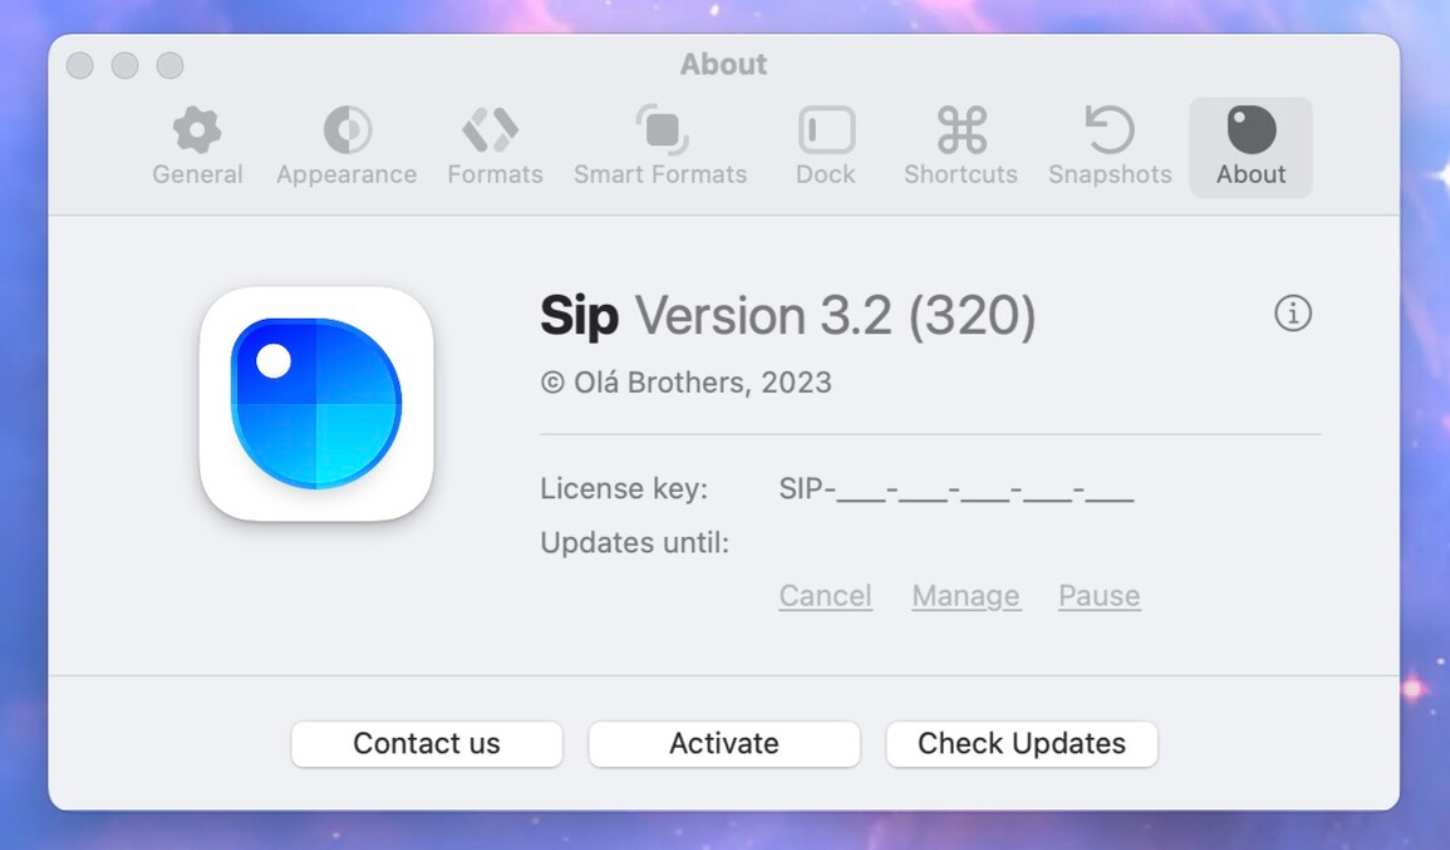This screenshot has height=850, width=1450.
Task: Select the Smart Formats tab
Action: point(660,147)
